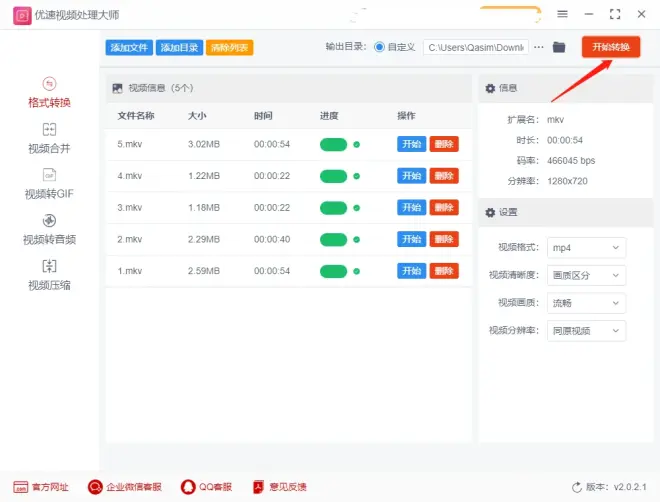Click the gear icon beside 信息
Screen dimensions: 660x502
coord(490,88)
